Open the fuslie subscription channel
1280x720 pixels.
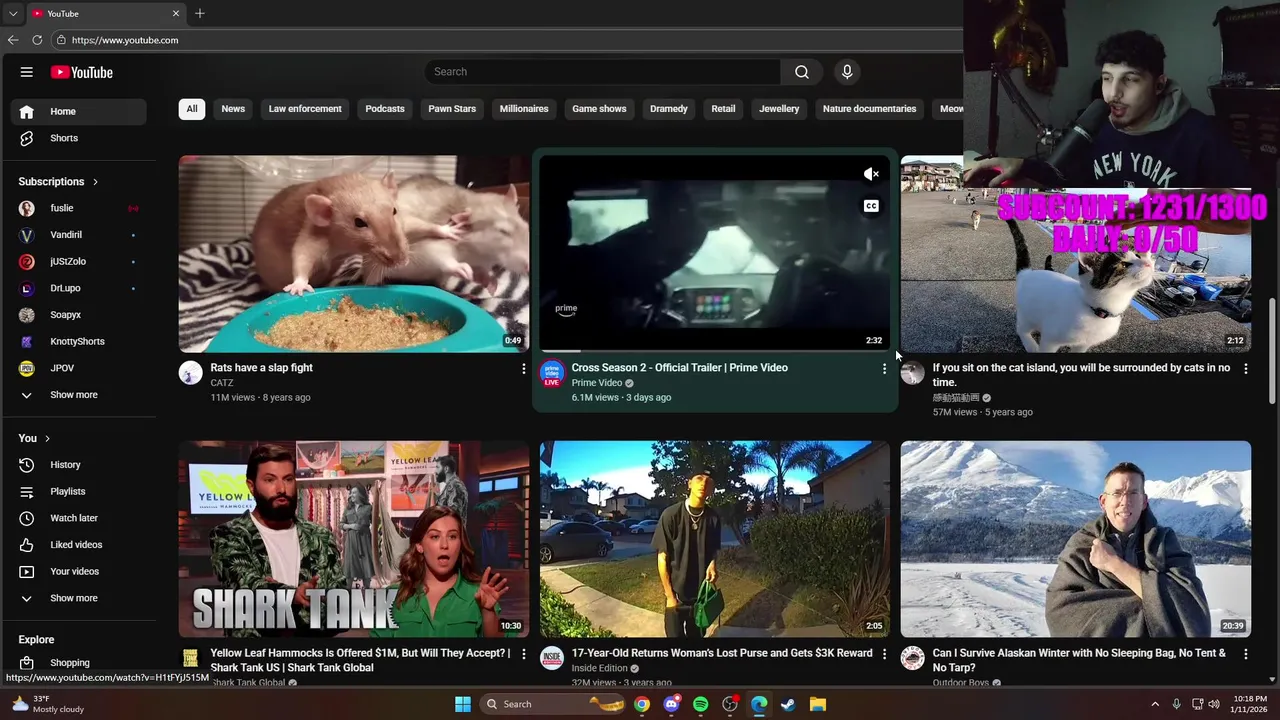click(x=78, y=208)
